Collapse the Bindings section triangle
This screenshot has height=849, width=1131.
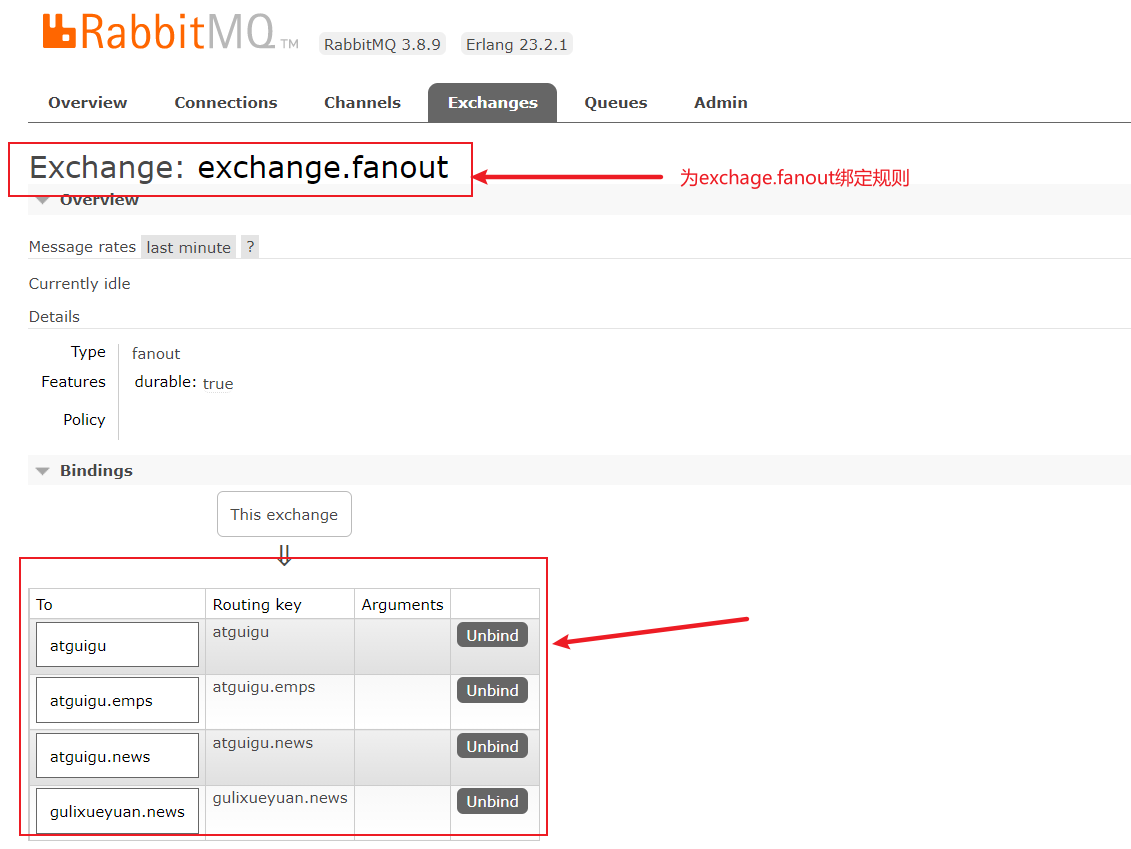tap(43, 471)
